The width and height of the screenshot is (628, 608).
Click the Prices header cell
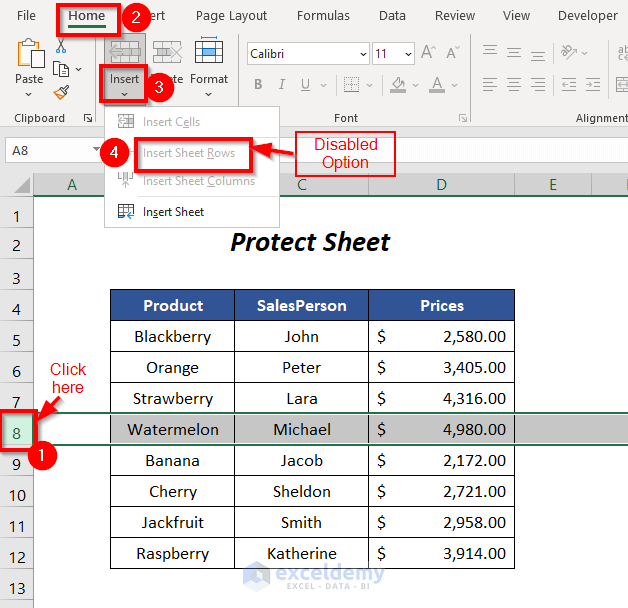tap(442, 305)
